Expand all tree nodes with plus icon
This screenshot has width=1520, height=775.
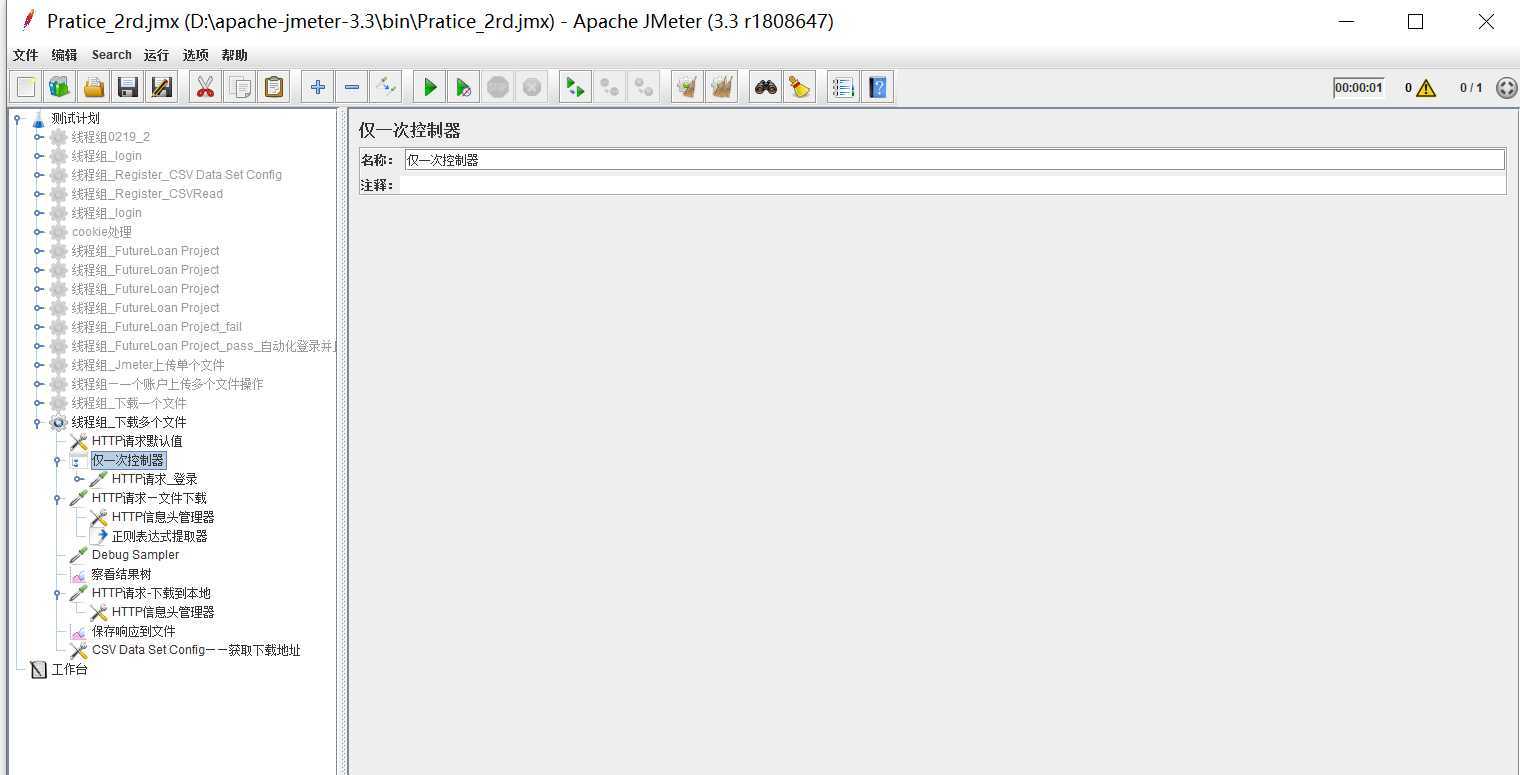pos(318,87)
